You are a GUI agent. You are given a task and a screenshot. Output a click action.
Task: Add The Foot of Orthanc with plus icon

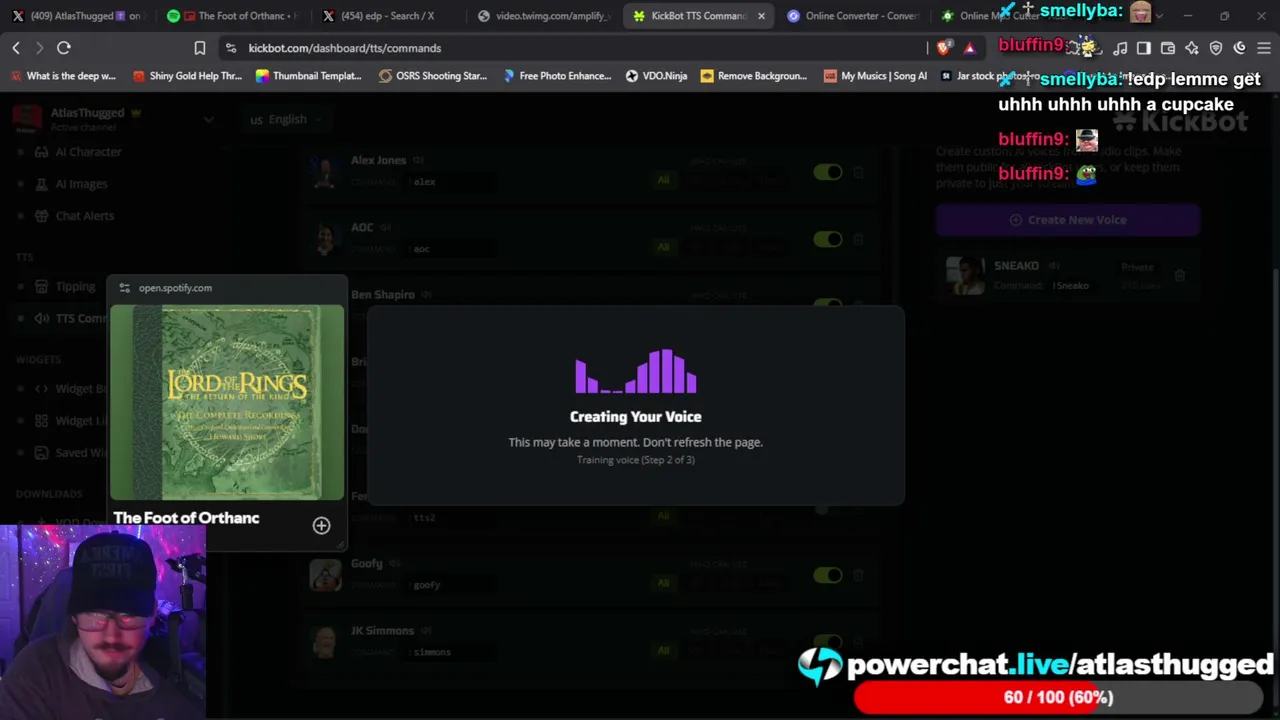point(321,526)
